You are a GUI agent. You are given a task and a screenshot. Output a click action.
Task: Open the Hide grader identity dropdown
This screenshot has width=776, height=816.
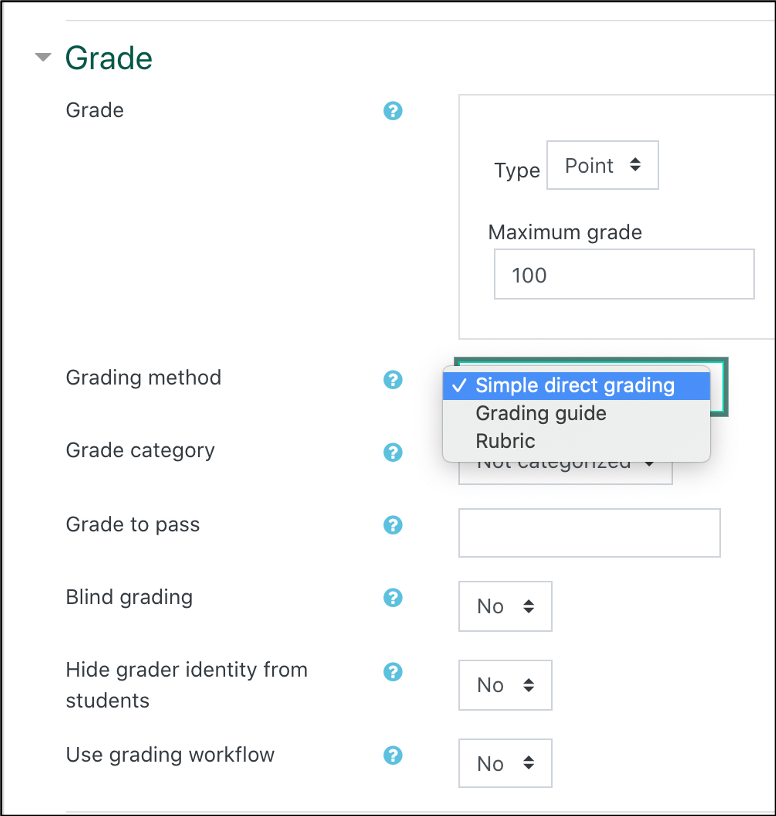coord(505,685)
